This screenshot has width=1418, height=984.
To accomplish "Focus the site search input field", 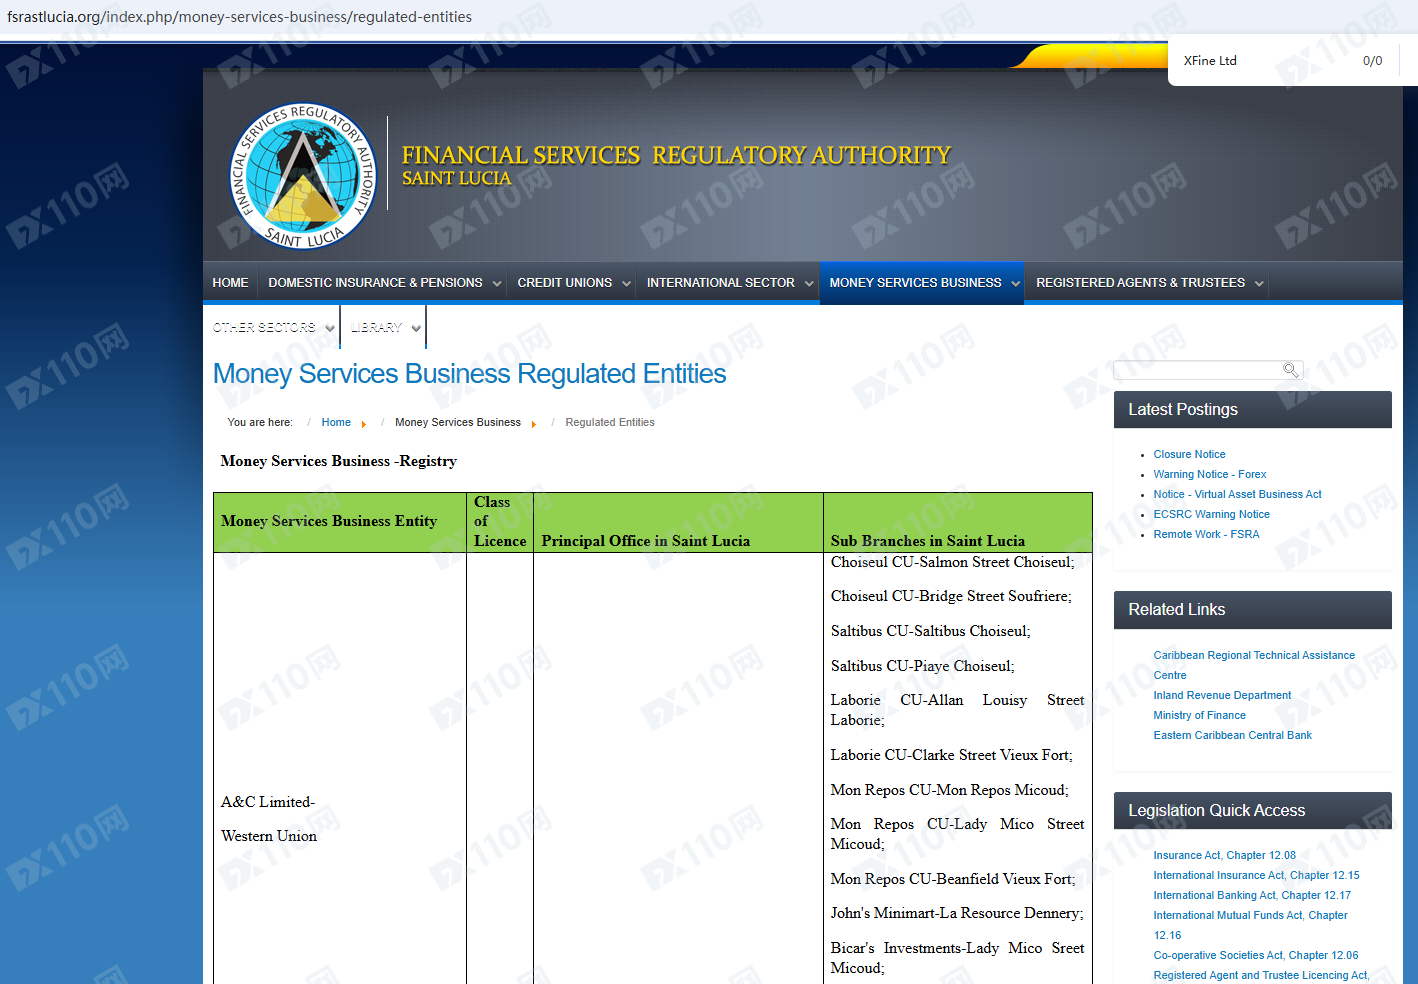I will click(x=1198, y=370).
